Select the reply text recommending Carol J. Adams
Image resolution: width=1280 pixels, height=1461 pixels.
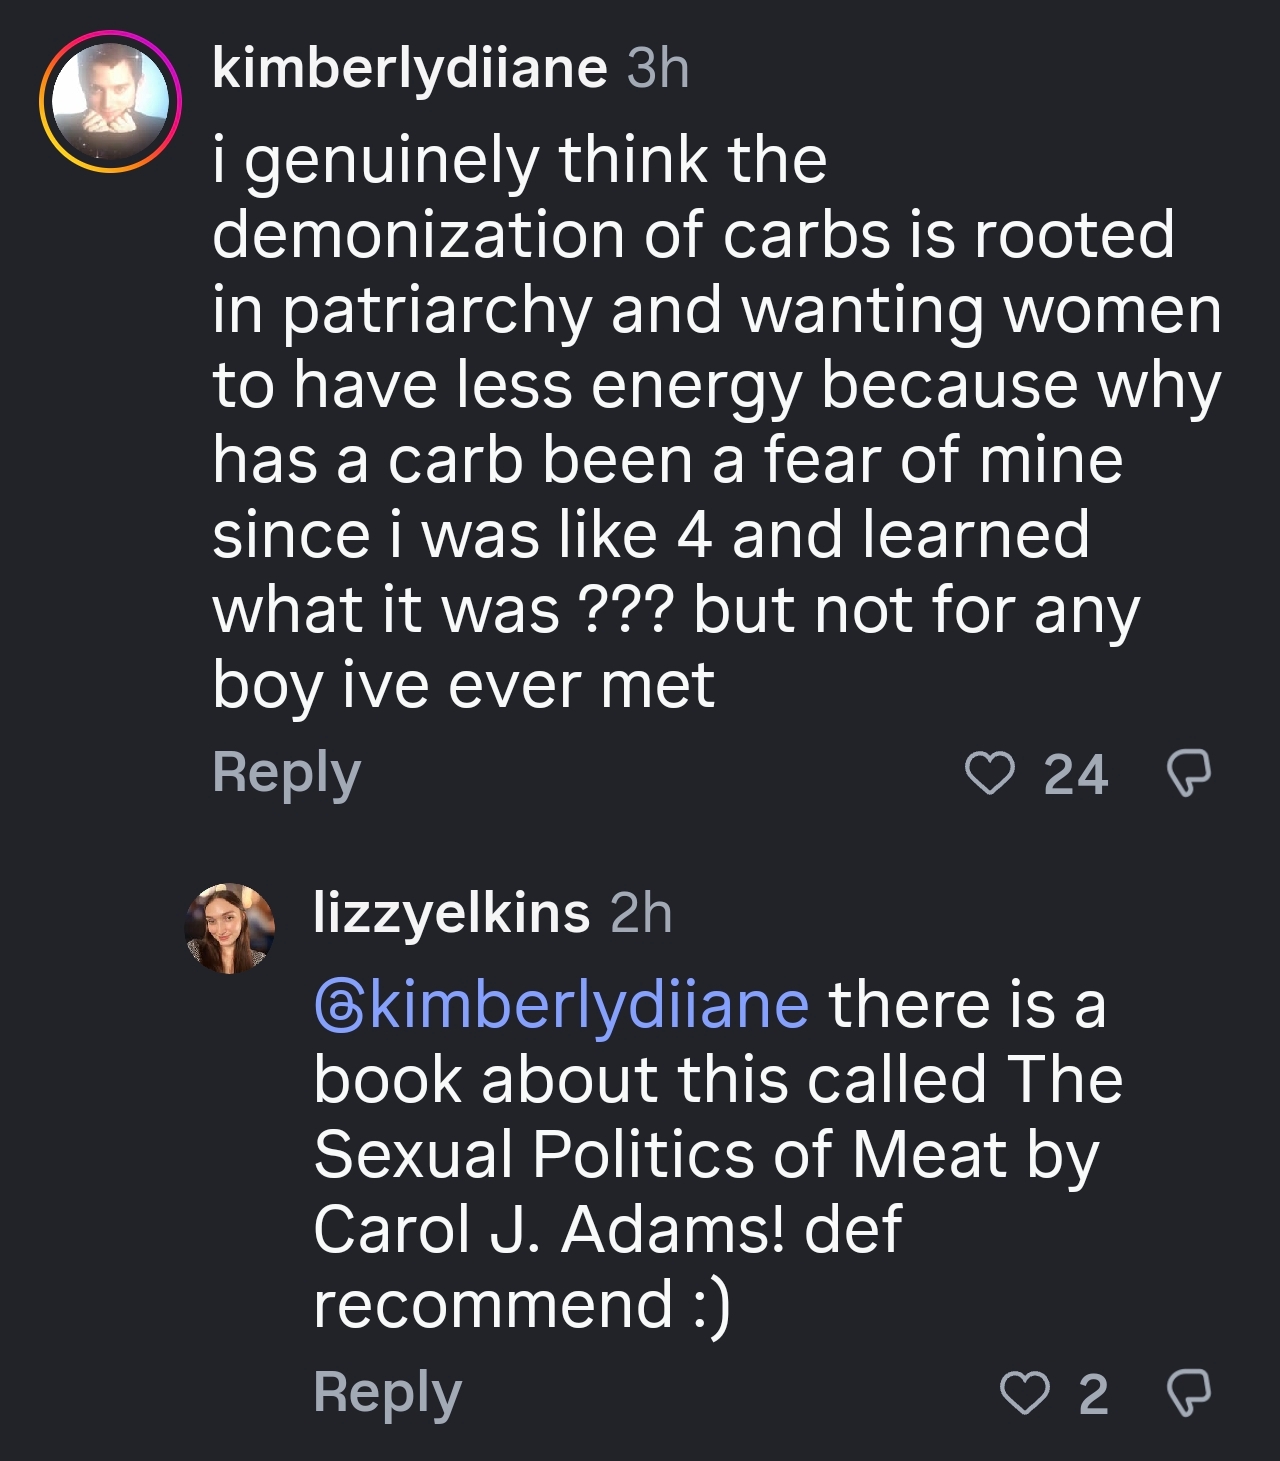tap(718, 1155)
